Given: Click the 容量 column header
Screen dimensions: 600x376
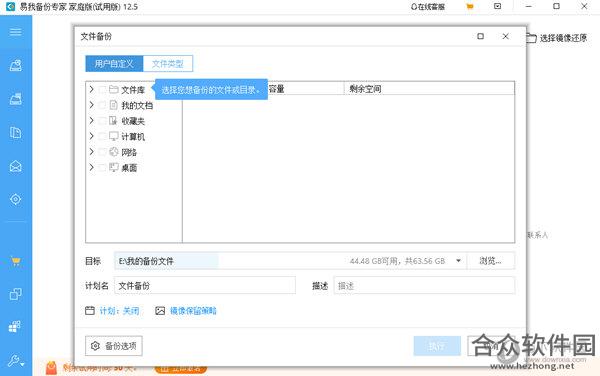Looking at the screenshot, I should [x=276, y=89].
